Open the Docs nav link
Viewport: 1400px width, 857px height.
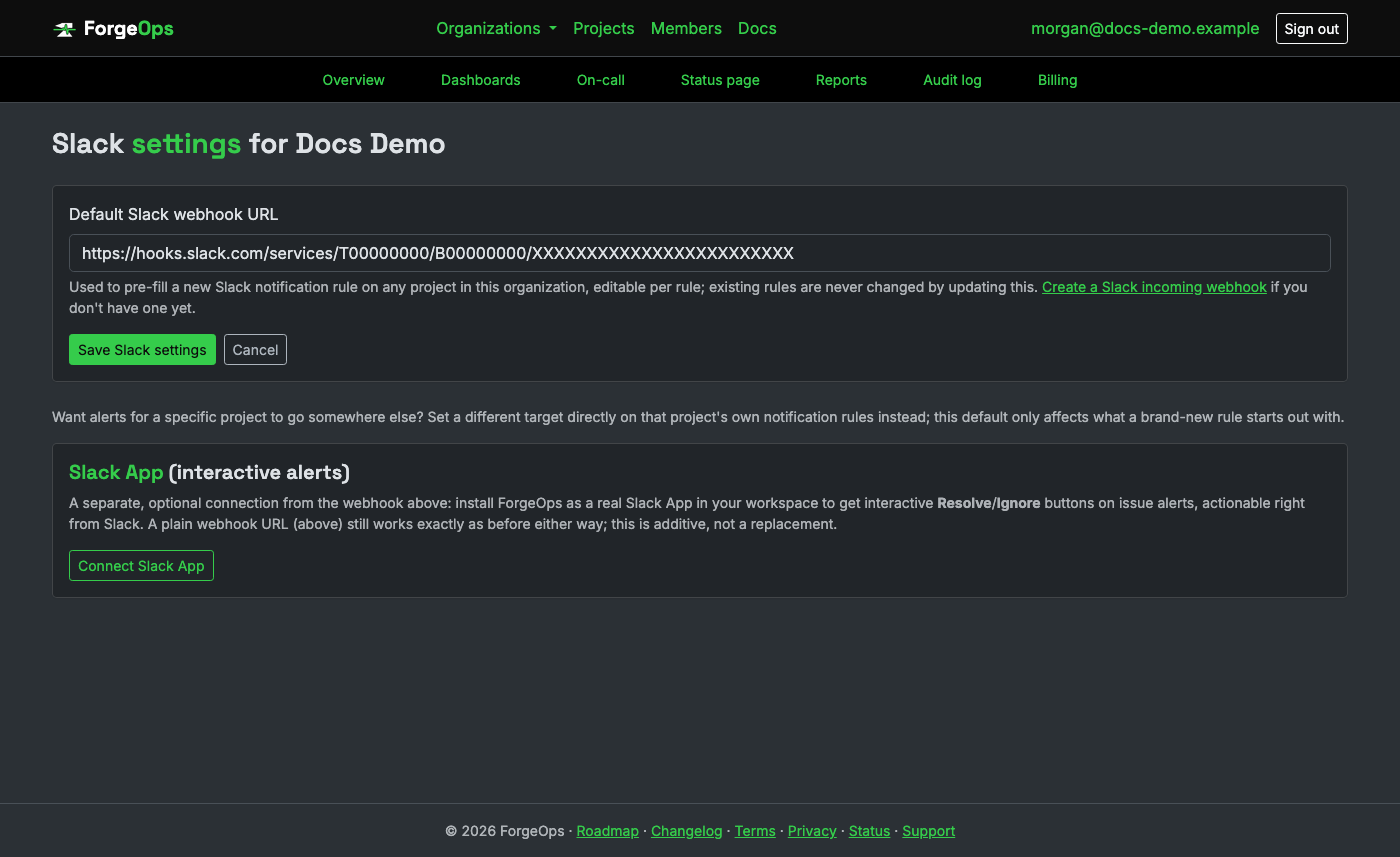(x=757, y=28)
